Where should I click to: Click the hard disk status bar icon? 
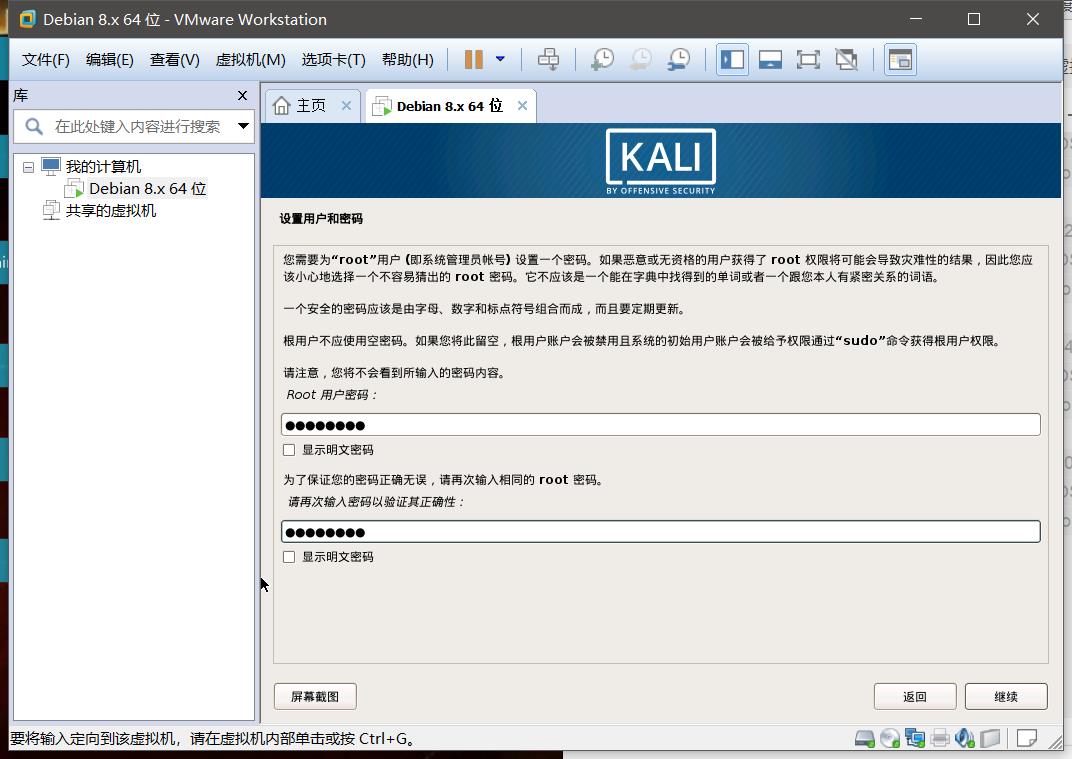point(865,738)
